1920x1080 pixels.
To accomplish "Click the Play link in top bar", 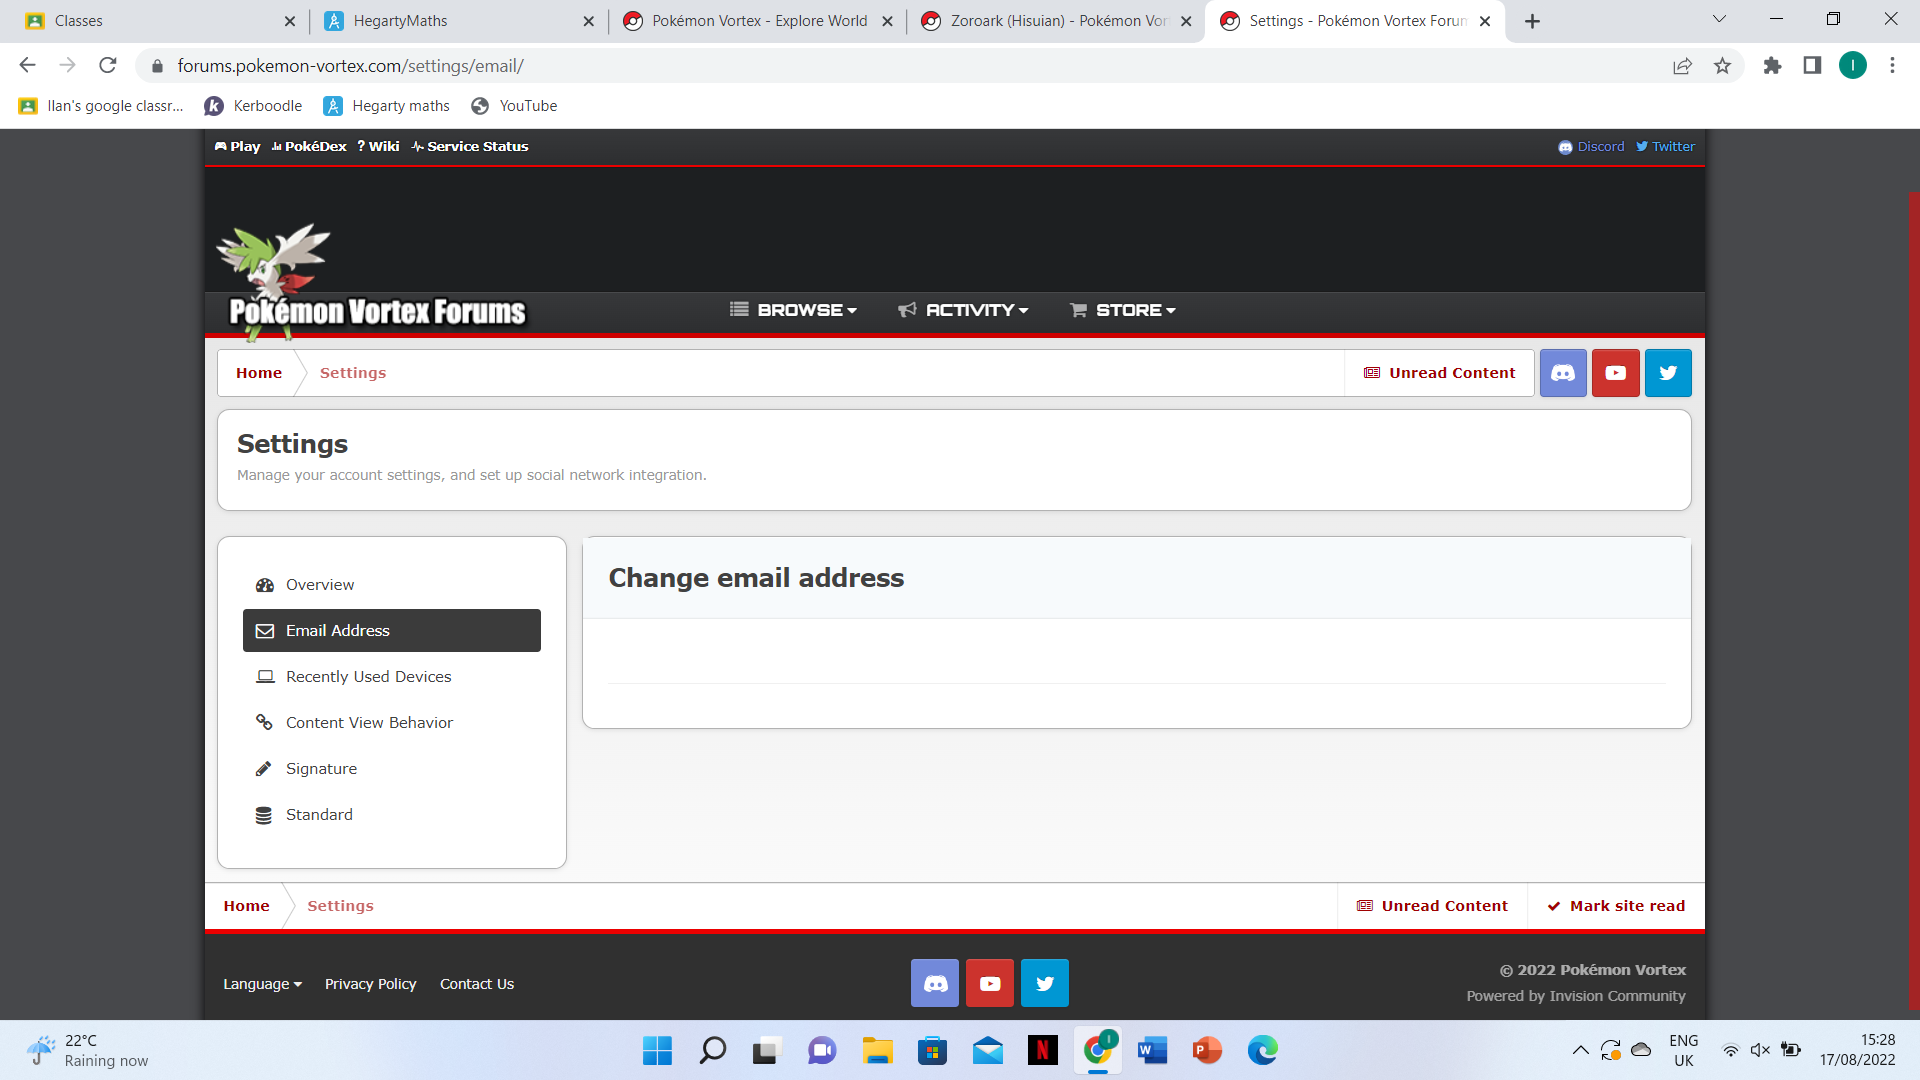I will 237,146.
